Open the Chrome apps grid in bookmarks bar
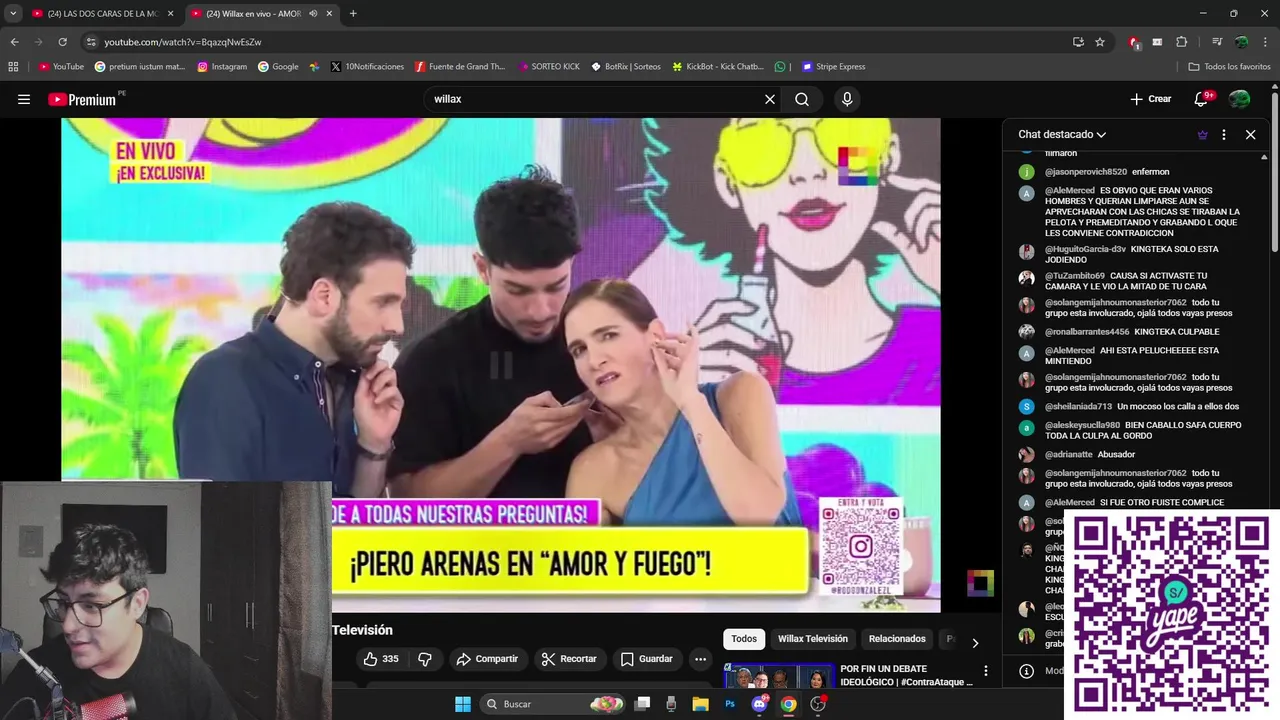The width and height of the screenshot is (1280, 720). coord(13,67)
